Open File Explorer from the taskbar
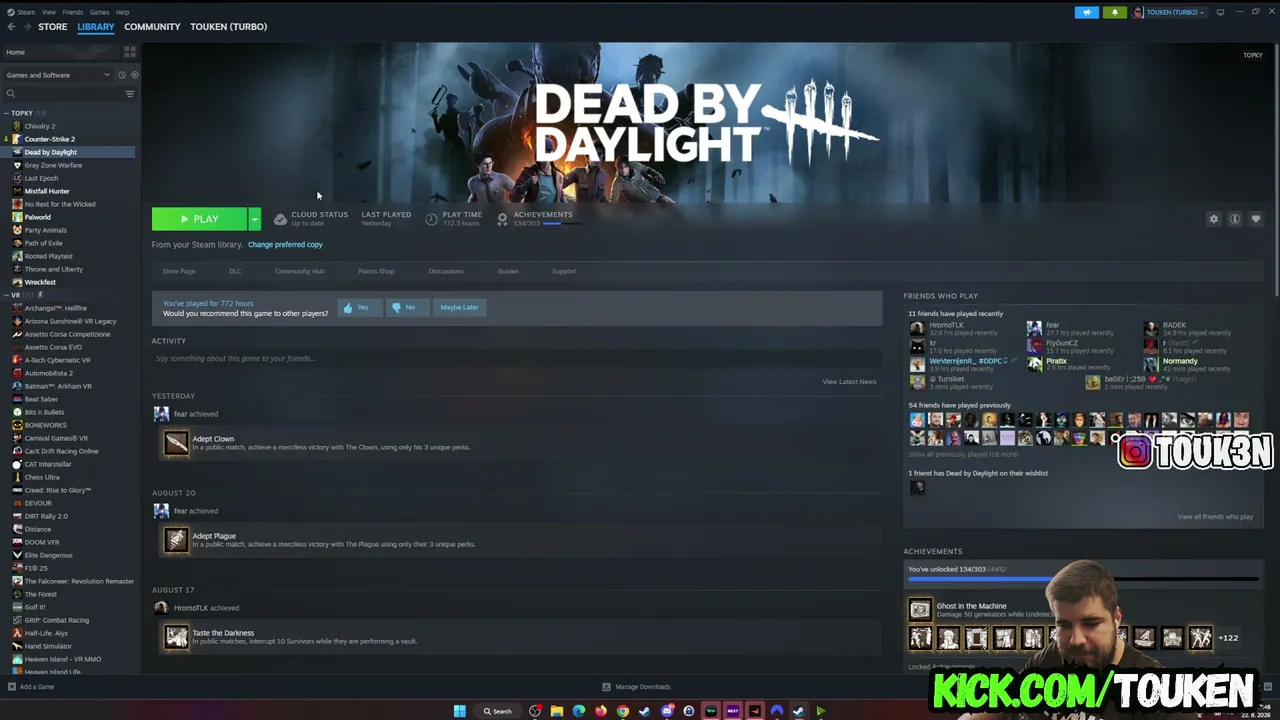 pos(557,711)
